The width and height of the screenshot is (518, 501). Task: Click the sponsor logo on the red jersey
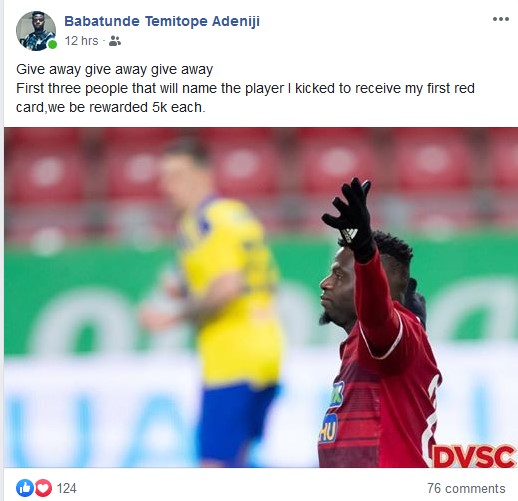pos(331,413)
